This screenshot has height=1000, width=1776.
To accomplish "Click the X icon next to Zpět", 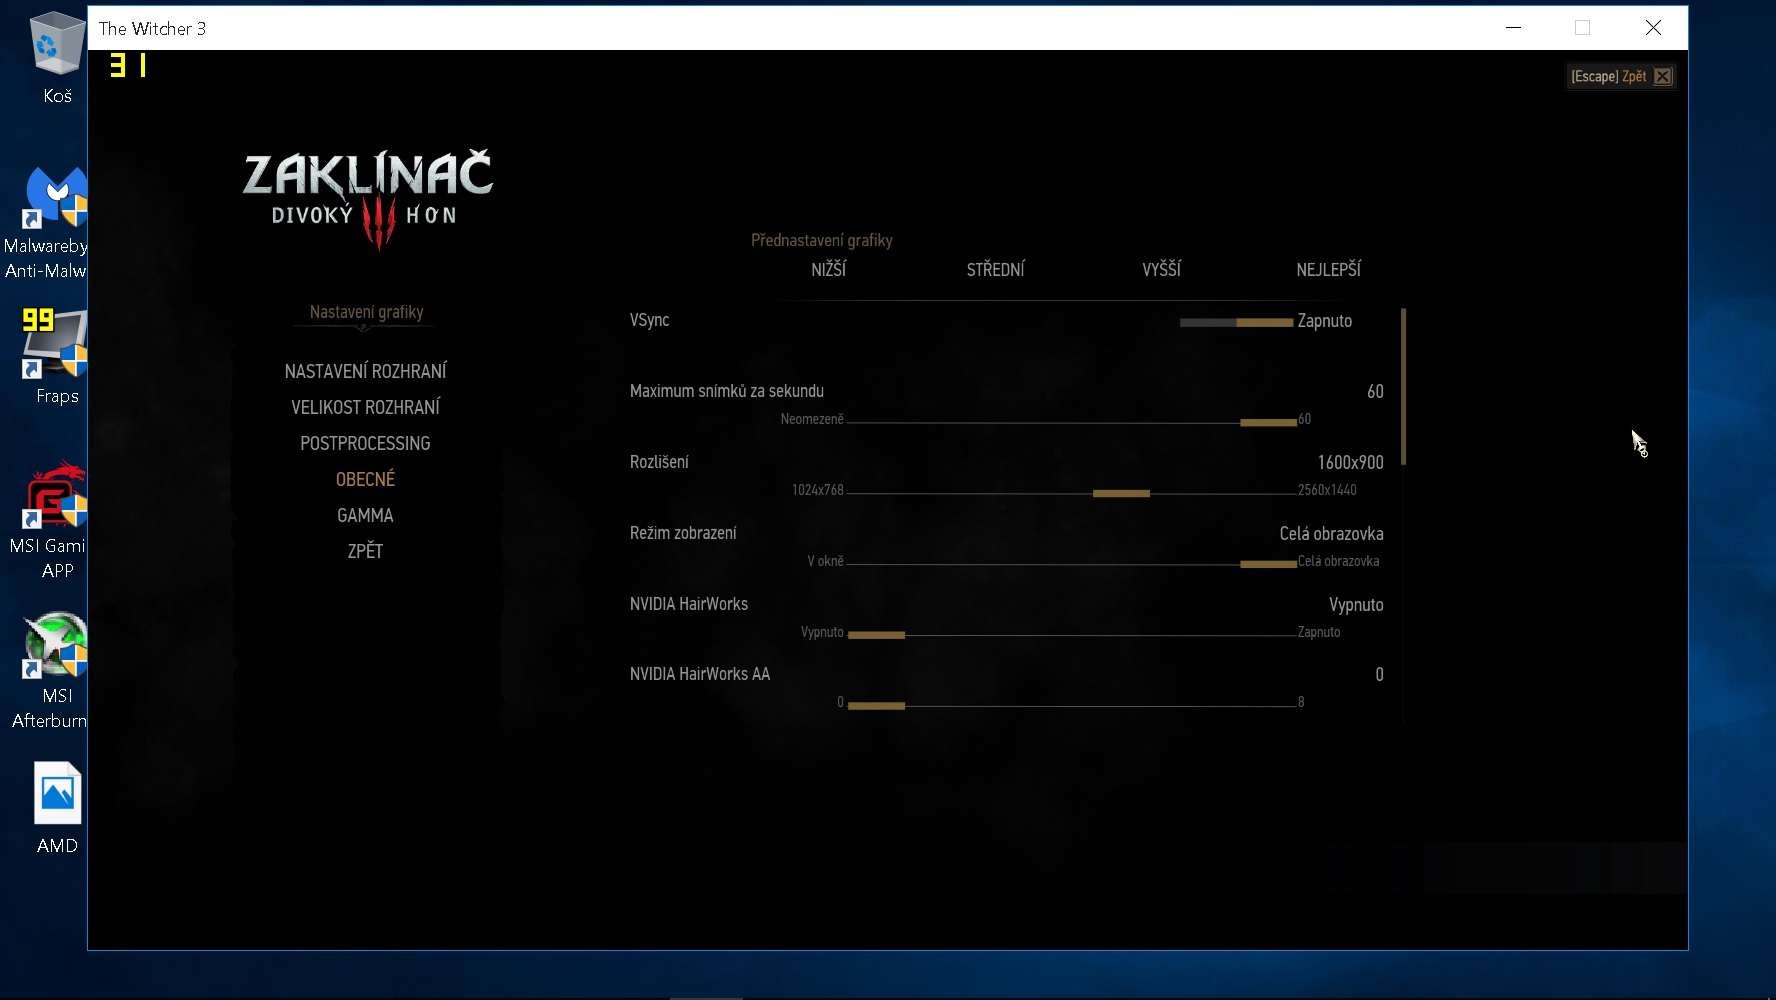I will (x=1662, y=76).
